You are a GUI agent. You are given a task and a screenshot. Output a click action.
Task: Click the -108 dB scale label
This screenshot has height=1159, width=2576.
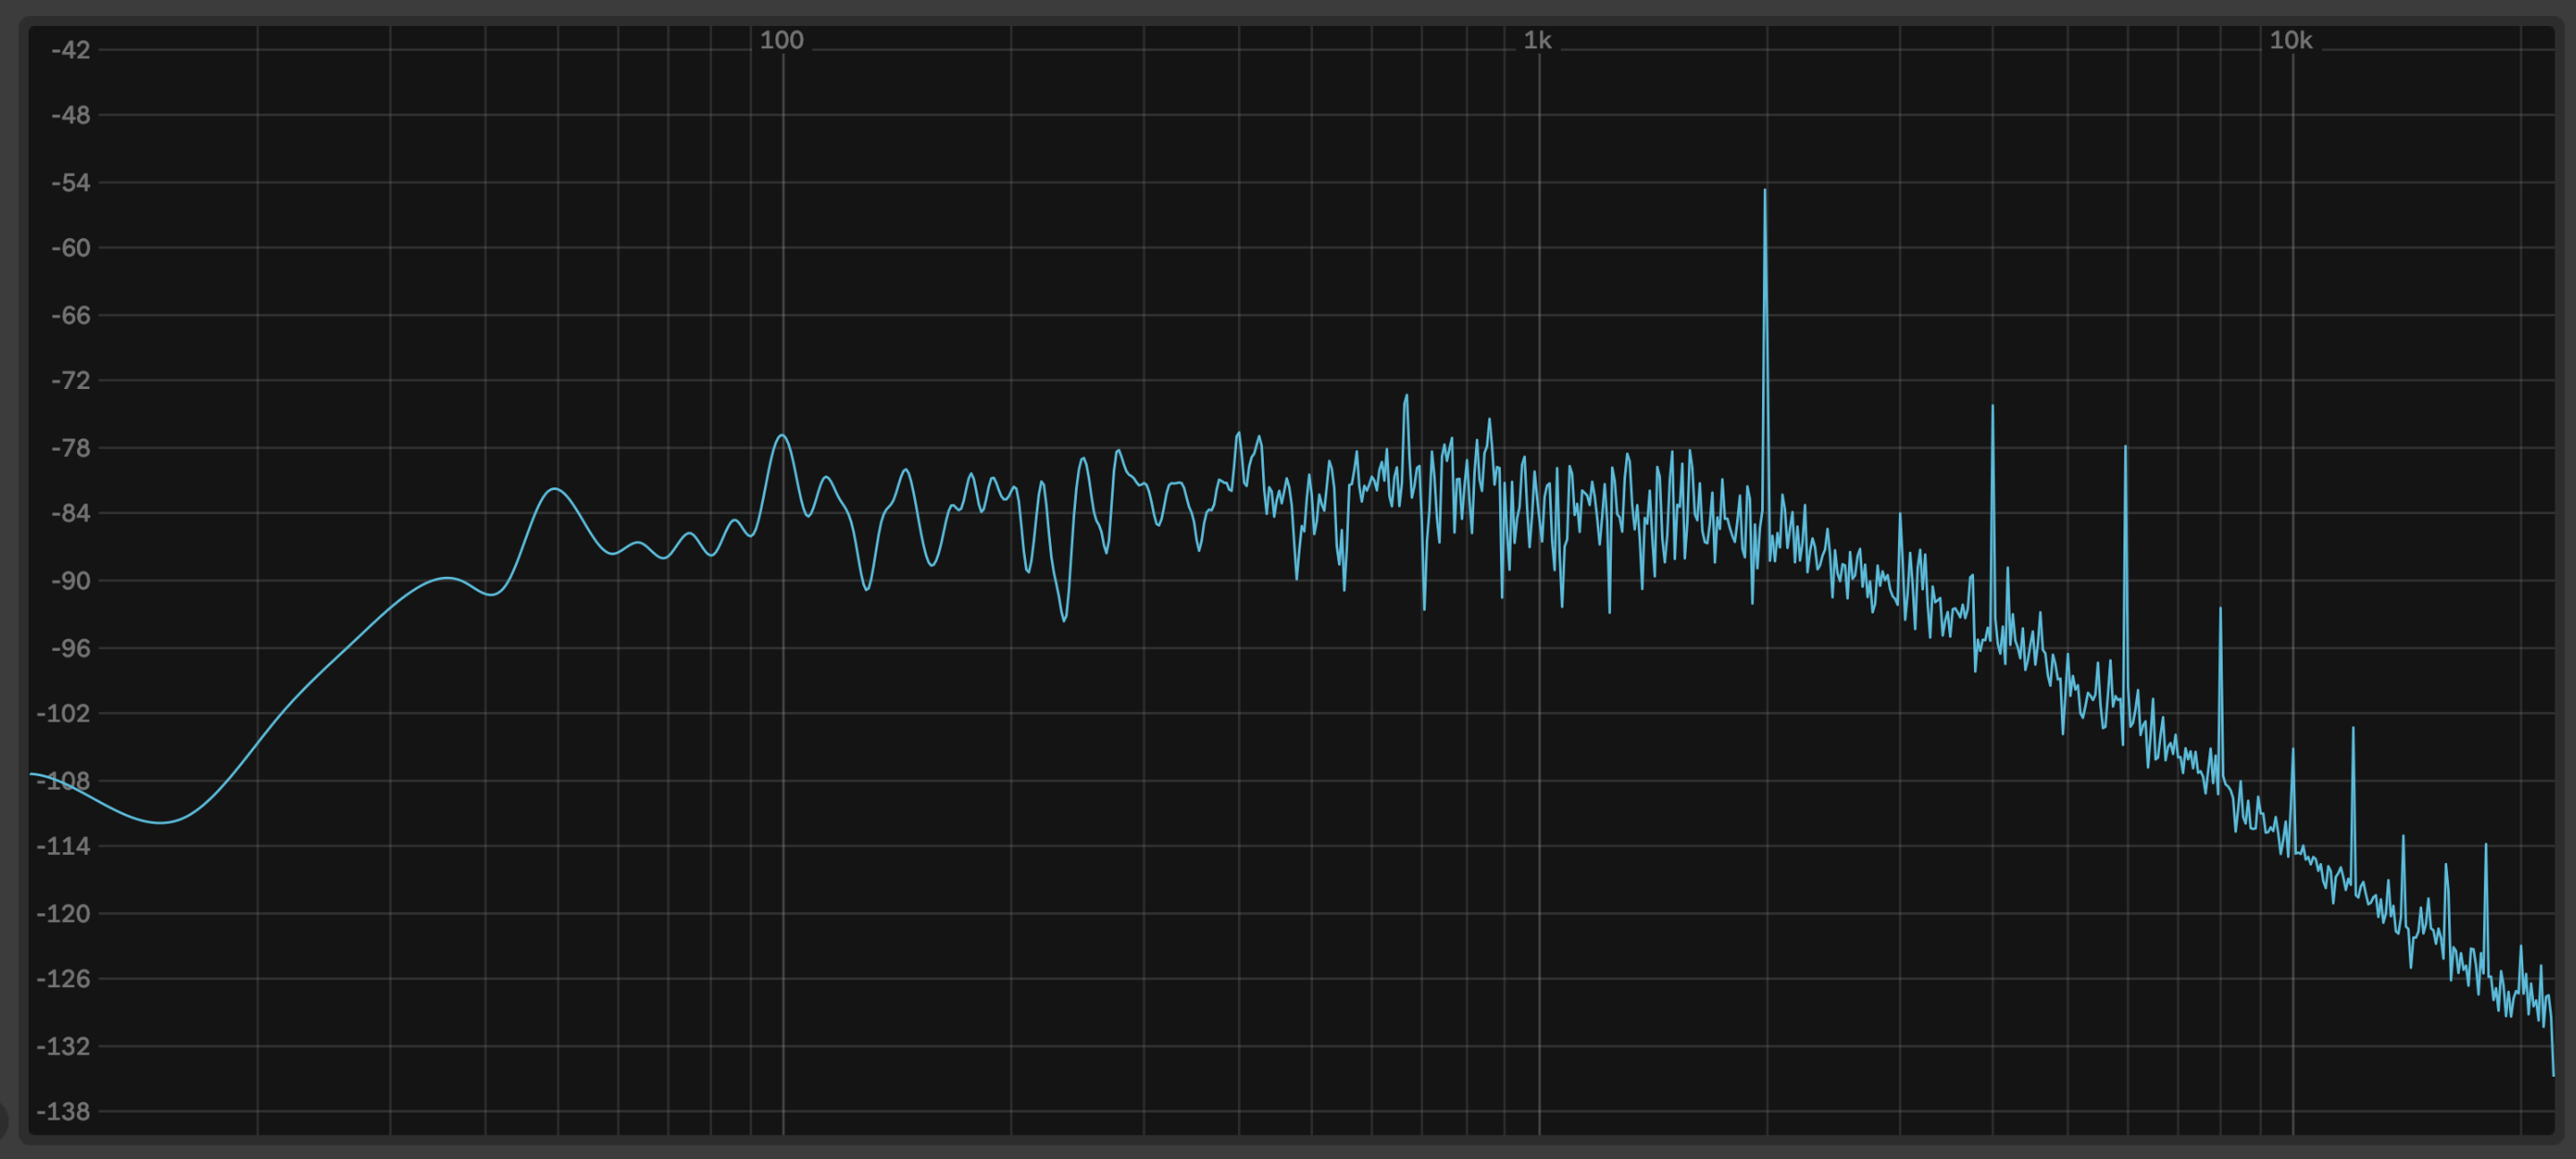pyautogui.click(x=63, y=780)
